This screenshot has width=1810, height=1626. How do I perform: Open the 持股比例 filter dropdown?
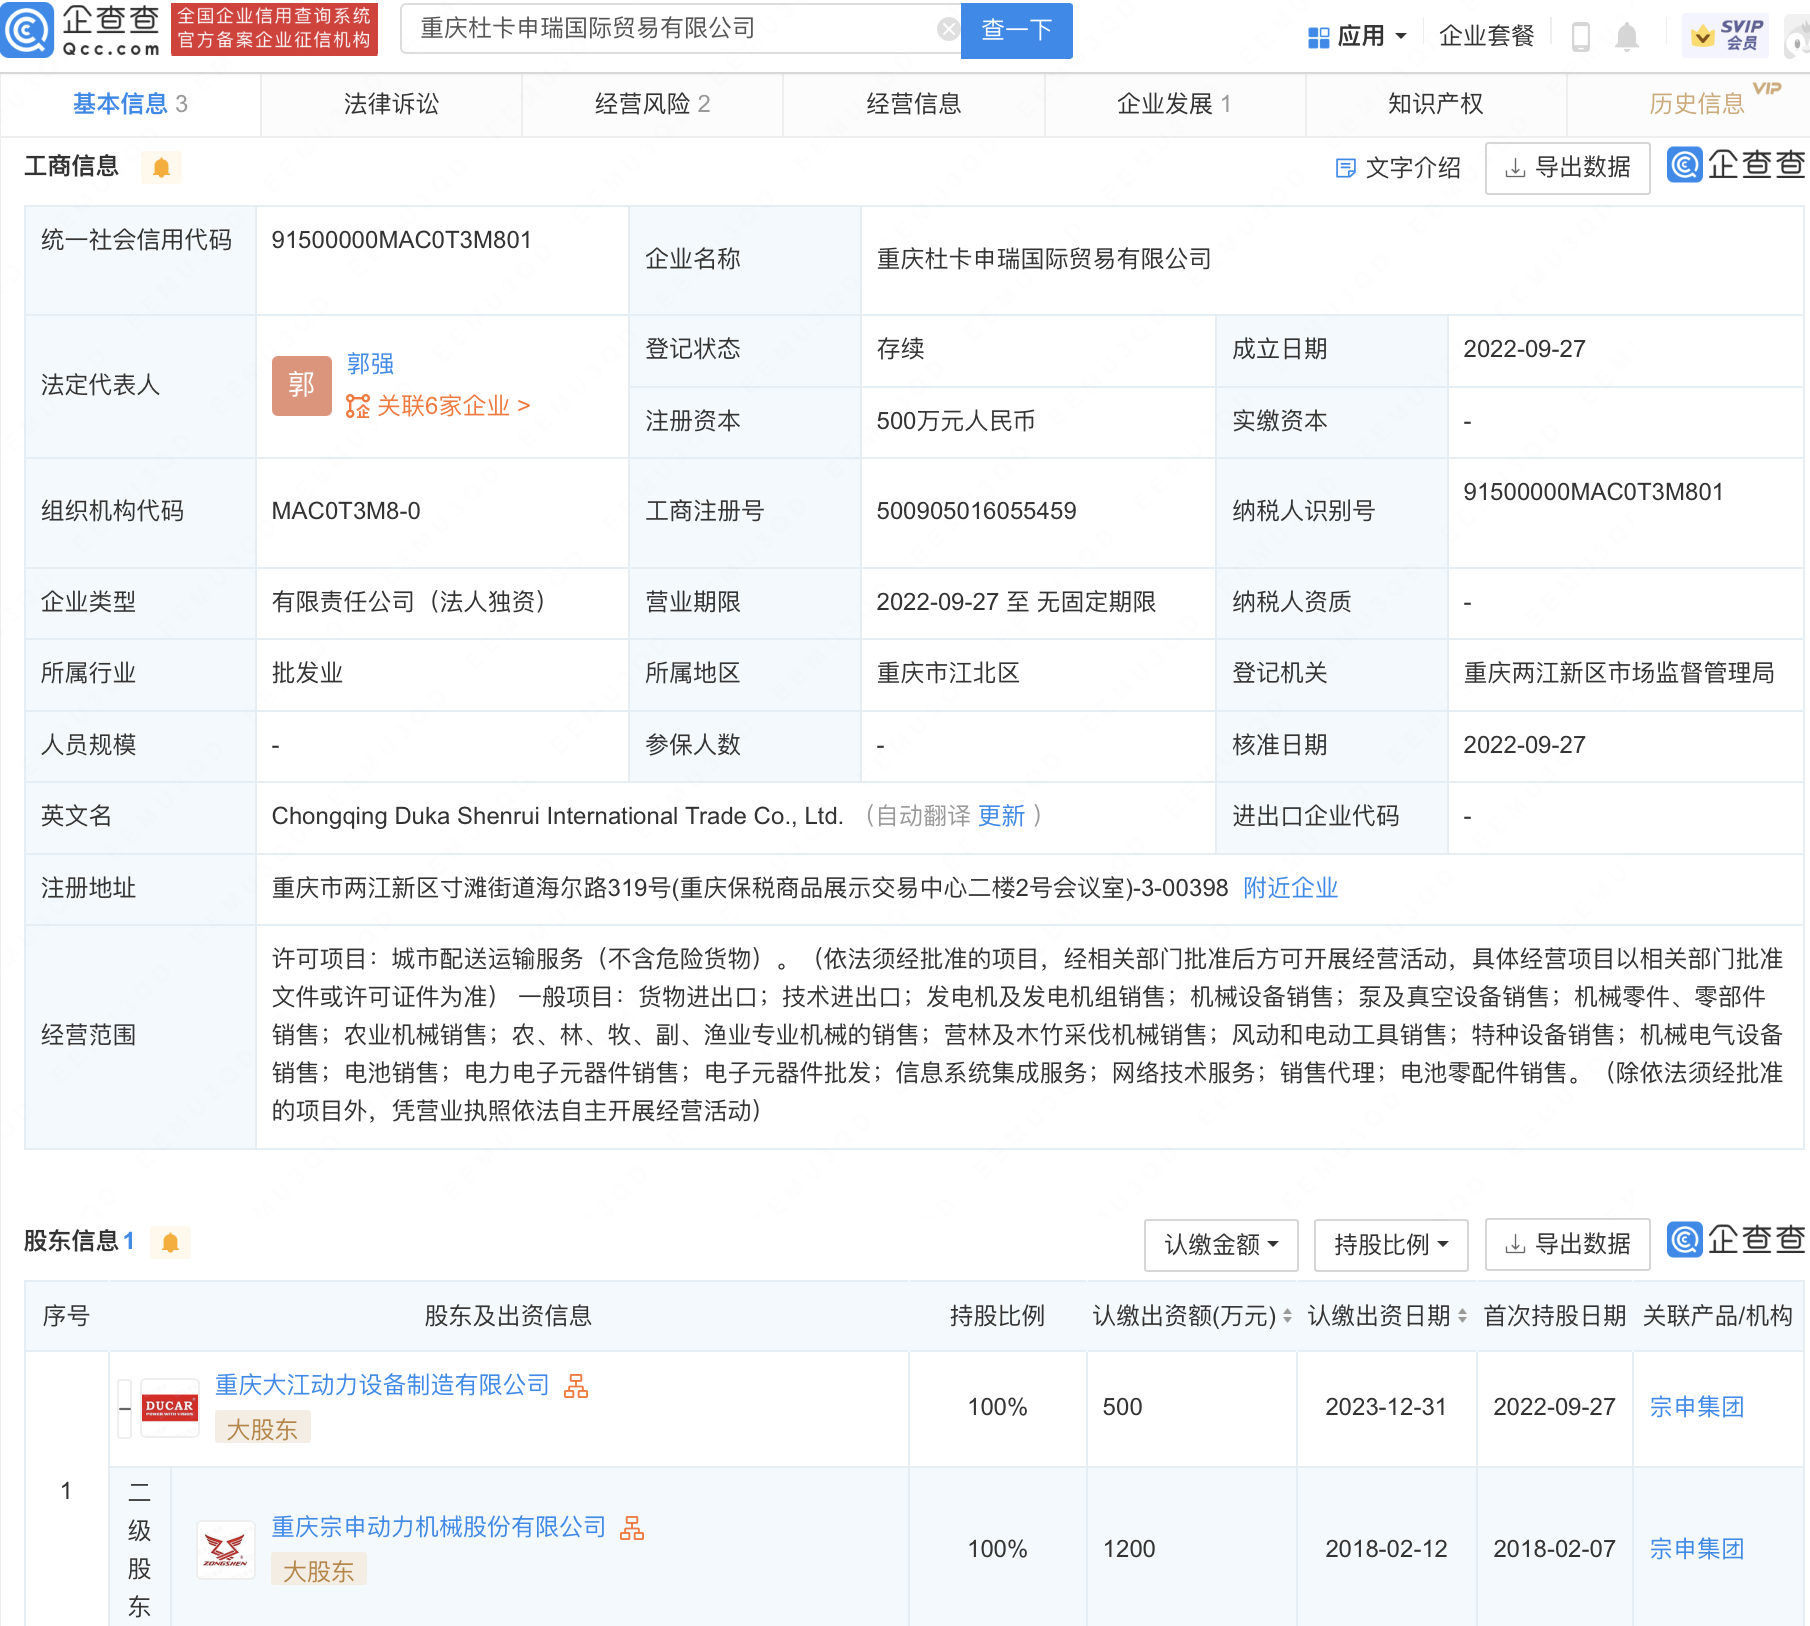(x=1391, y=1245)
